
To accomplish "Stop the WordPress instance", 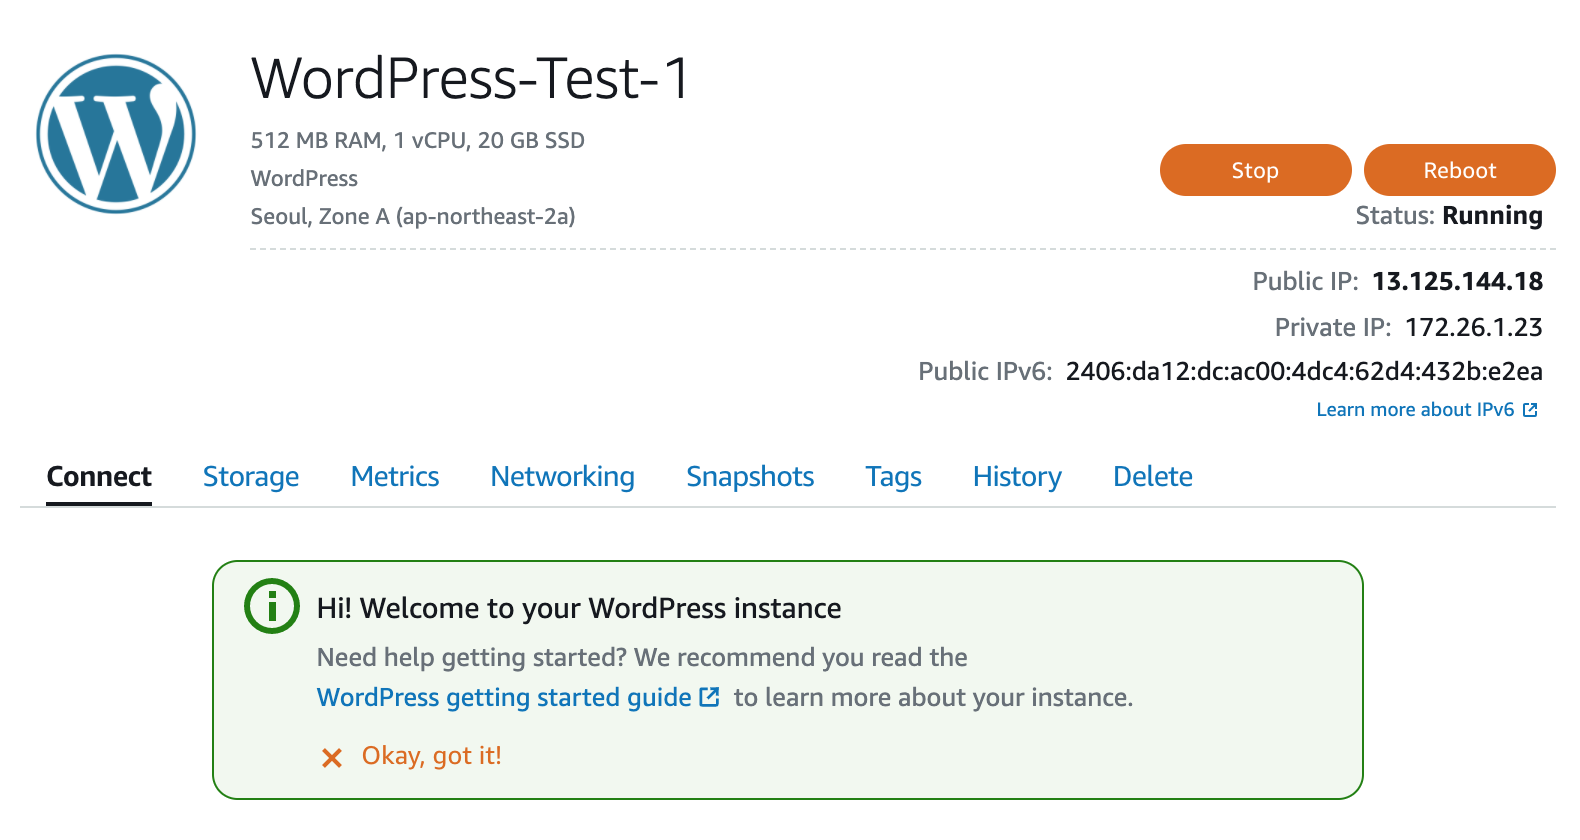I will click(x=1255, y=170).
